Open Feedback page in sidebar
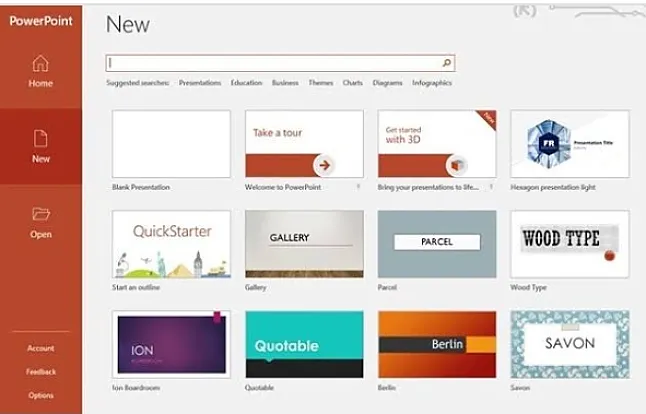 (x=41, y=372)
